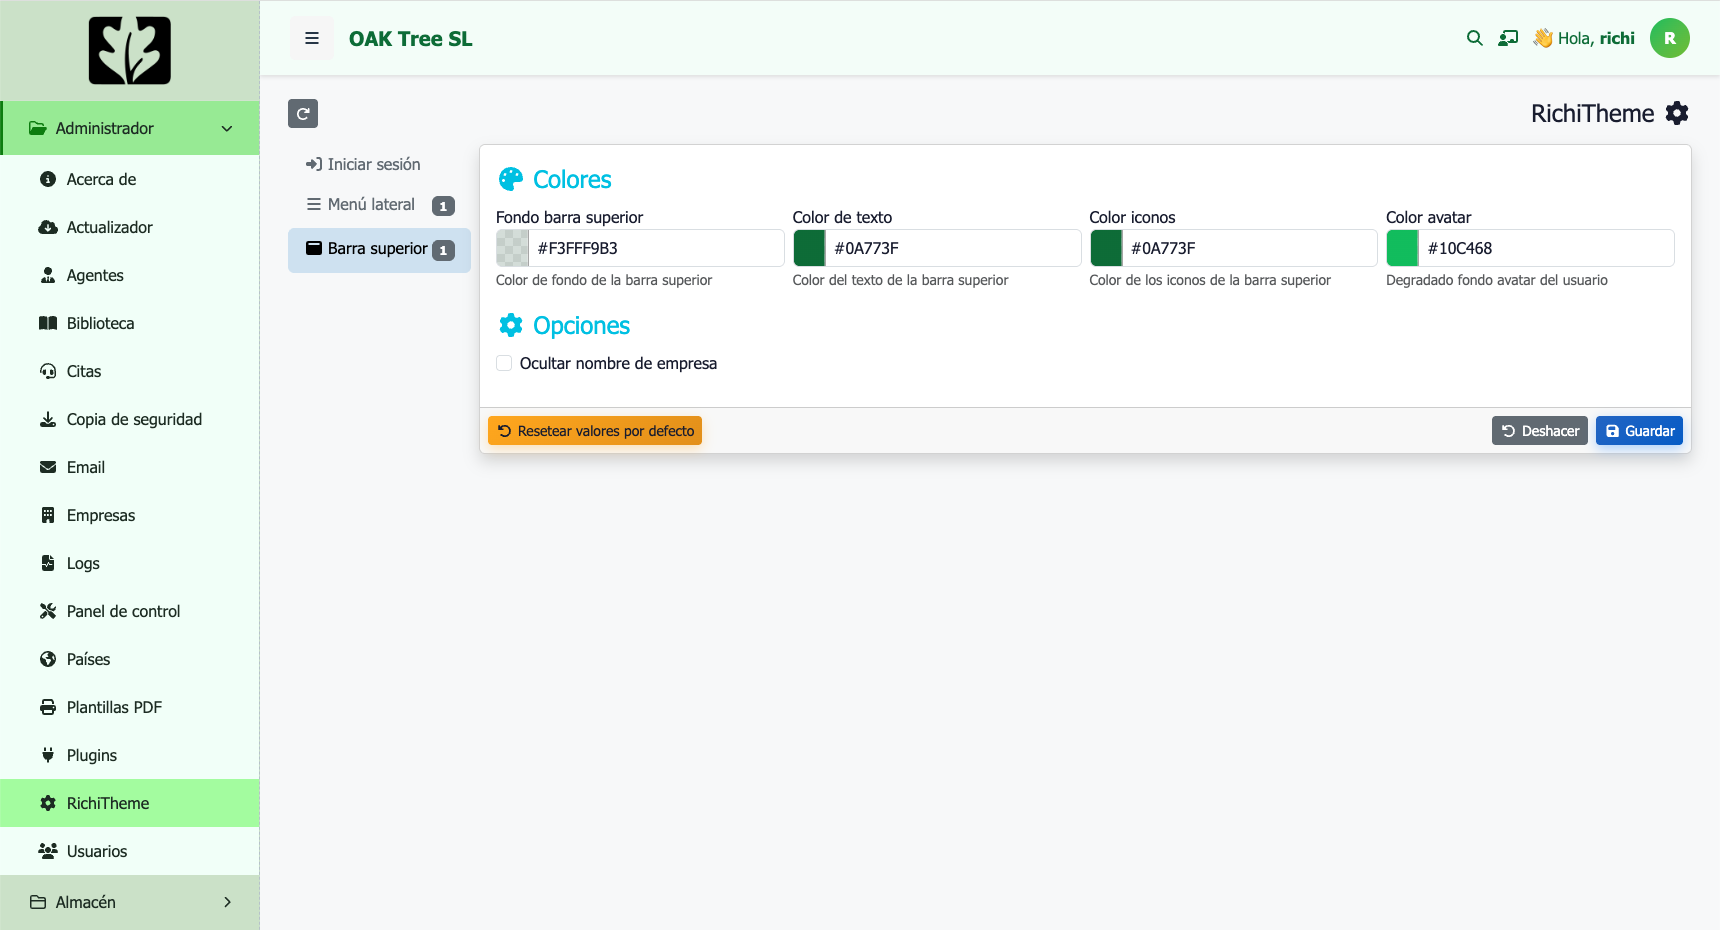The height and width of the screenshot is (930, 1720).
Task: Click the Color de texto hex input field
Action: (x=953, y=248)
